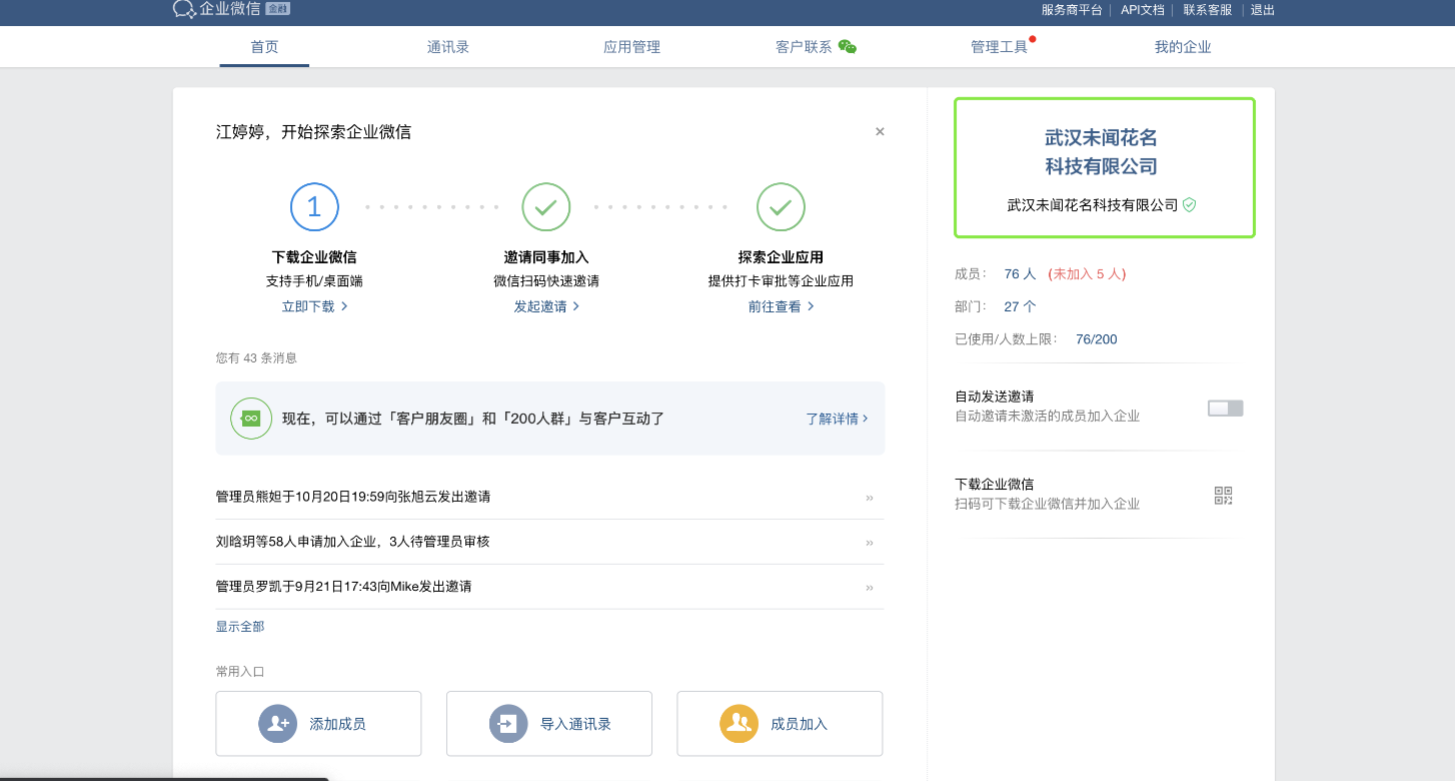The height and width of the screenshot is (781, 1455).
Task: Click message 刘晗玥等58人申请加入企业
Action: point(353,541)
